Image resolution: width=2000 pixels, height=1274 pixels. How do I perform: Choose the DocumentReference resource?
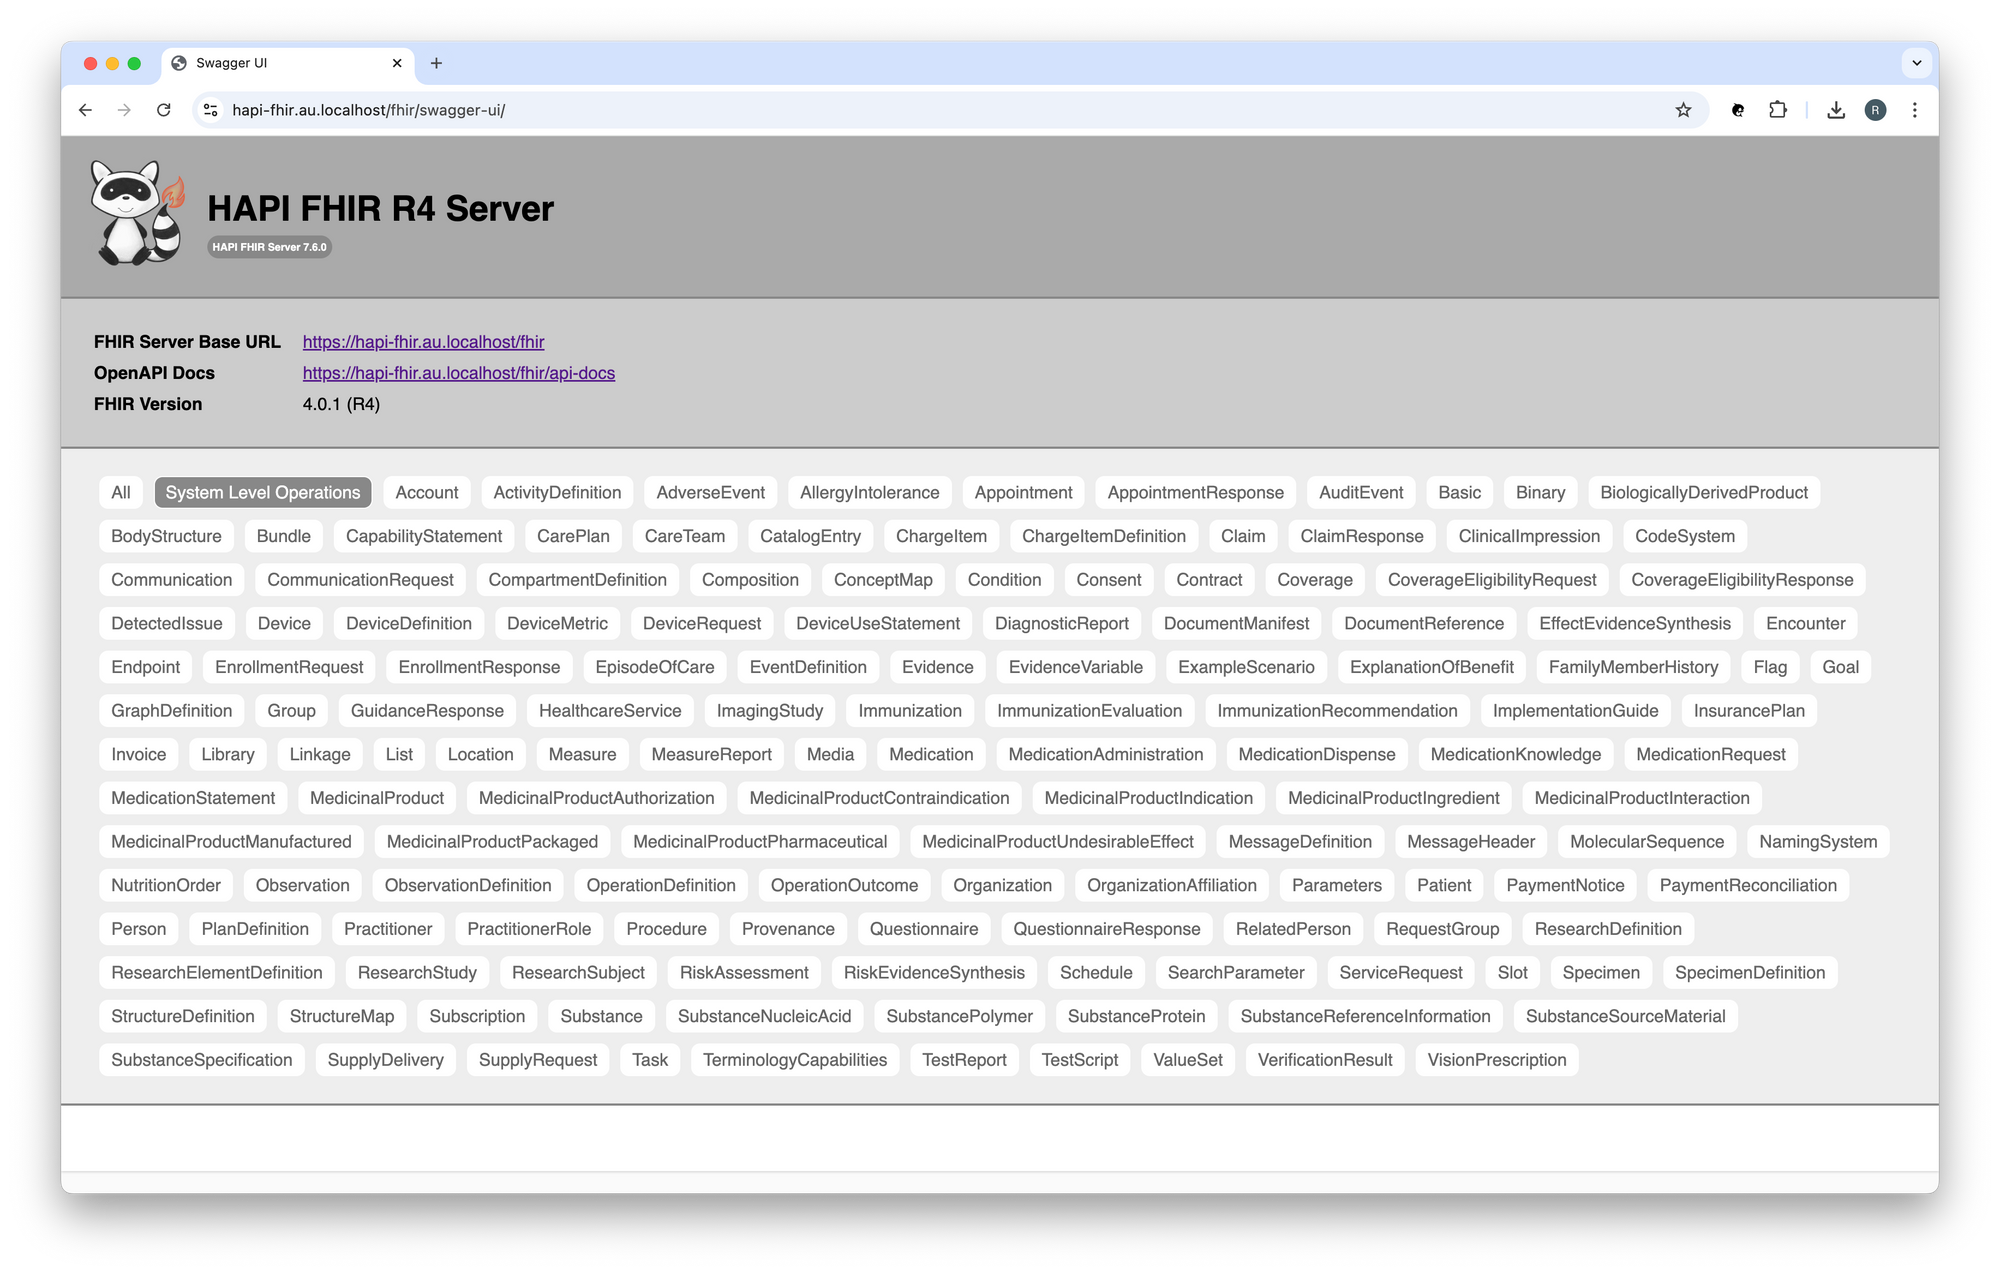pos(1424,624)
